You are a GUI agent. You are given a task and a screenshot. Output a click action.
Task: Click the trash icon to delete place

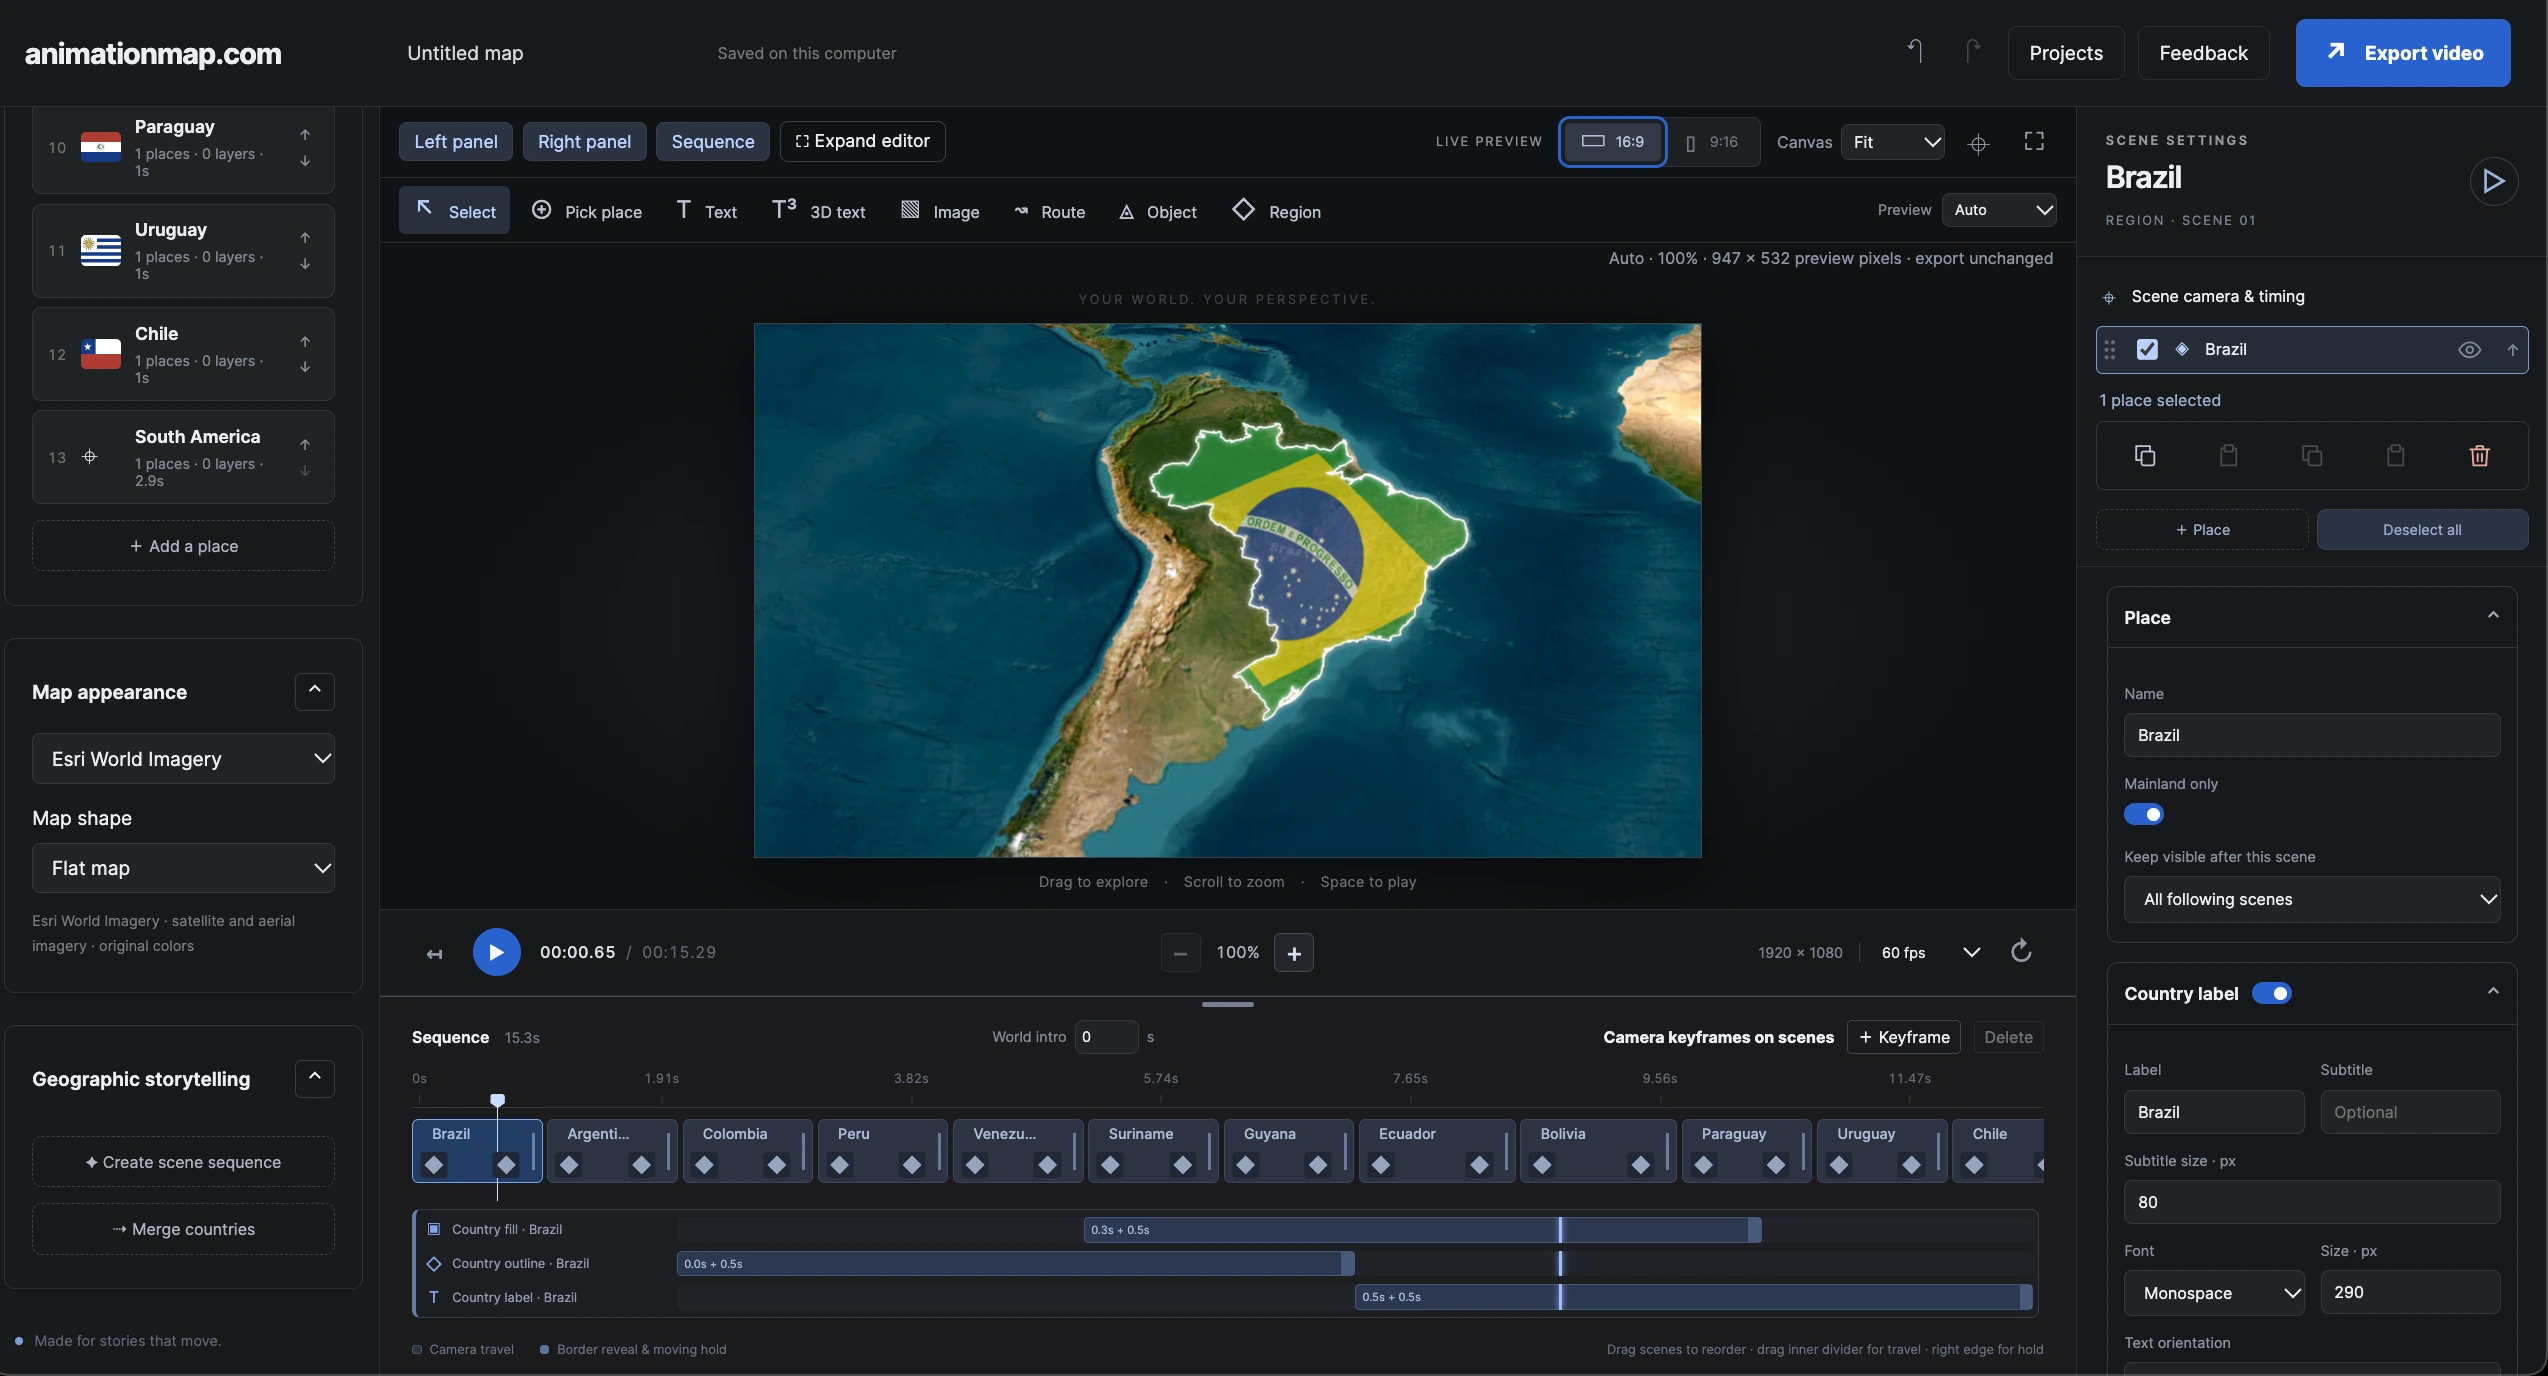pos(2479,456)
